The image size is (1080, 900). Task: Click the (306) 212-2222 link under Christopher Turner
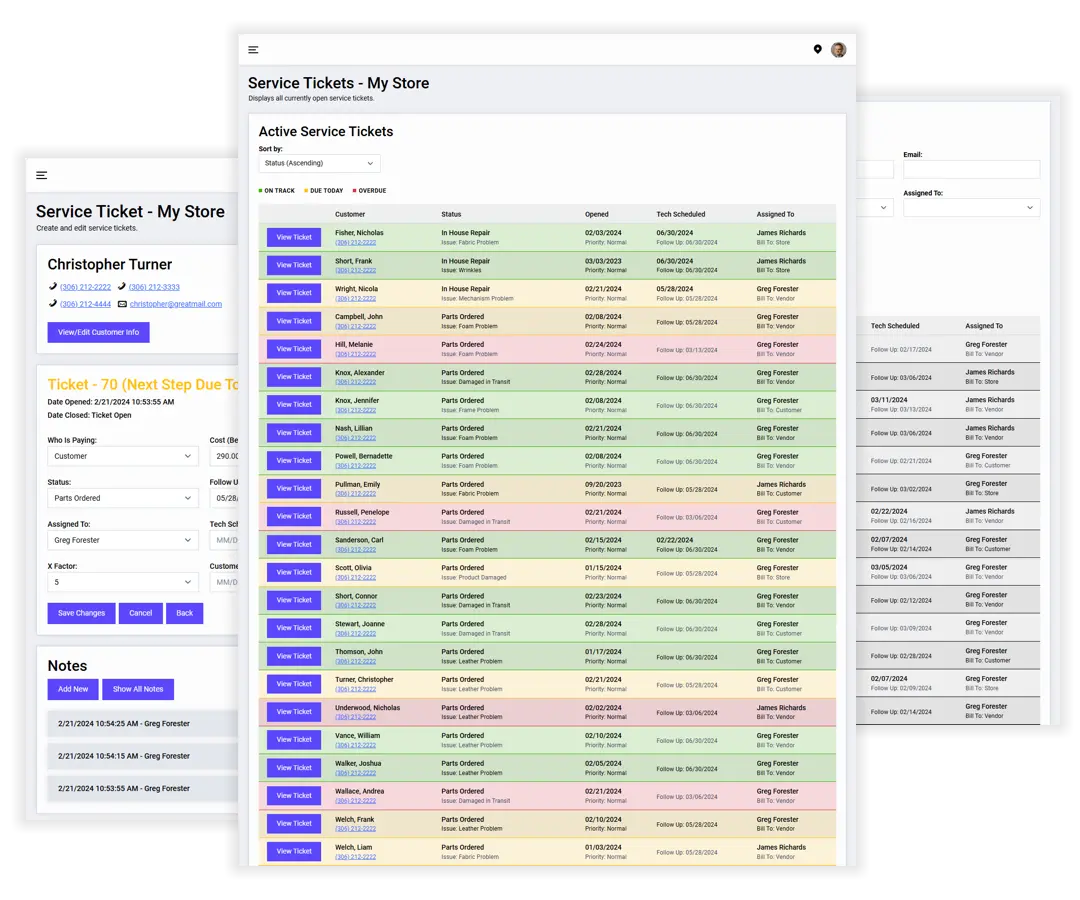click(85, 287)
